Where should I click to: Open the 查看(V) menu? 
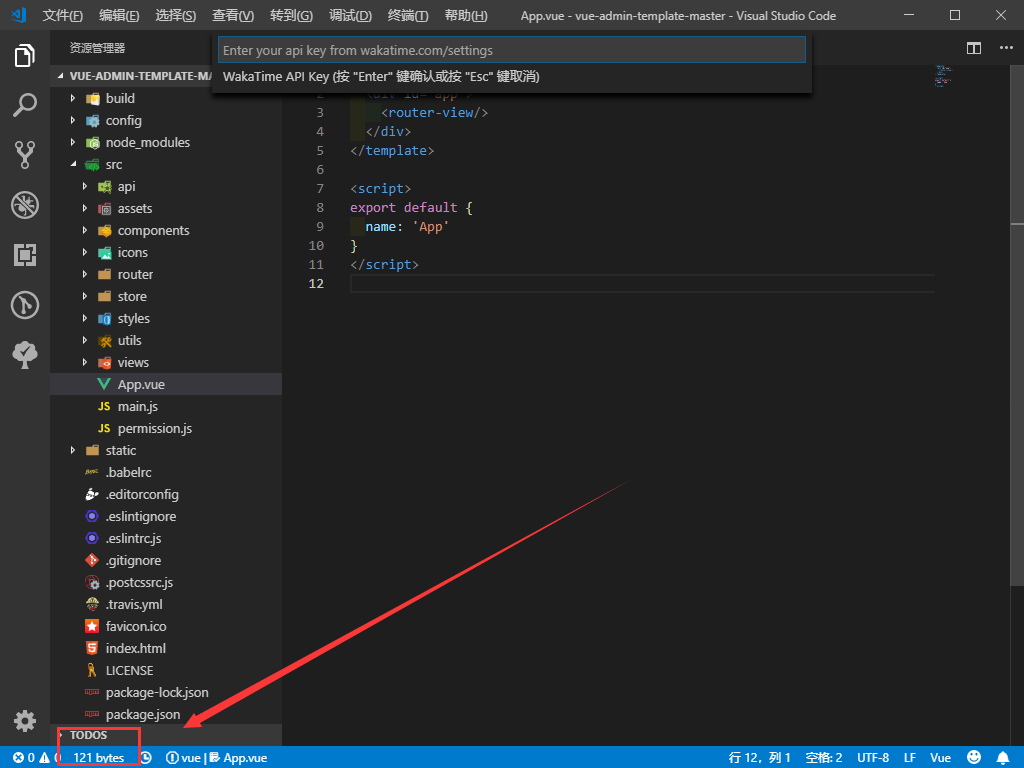coord(233,16)
